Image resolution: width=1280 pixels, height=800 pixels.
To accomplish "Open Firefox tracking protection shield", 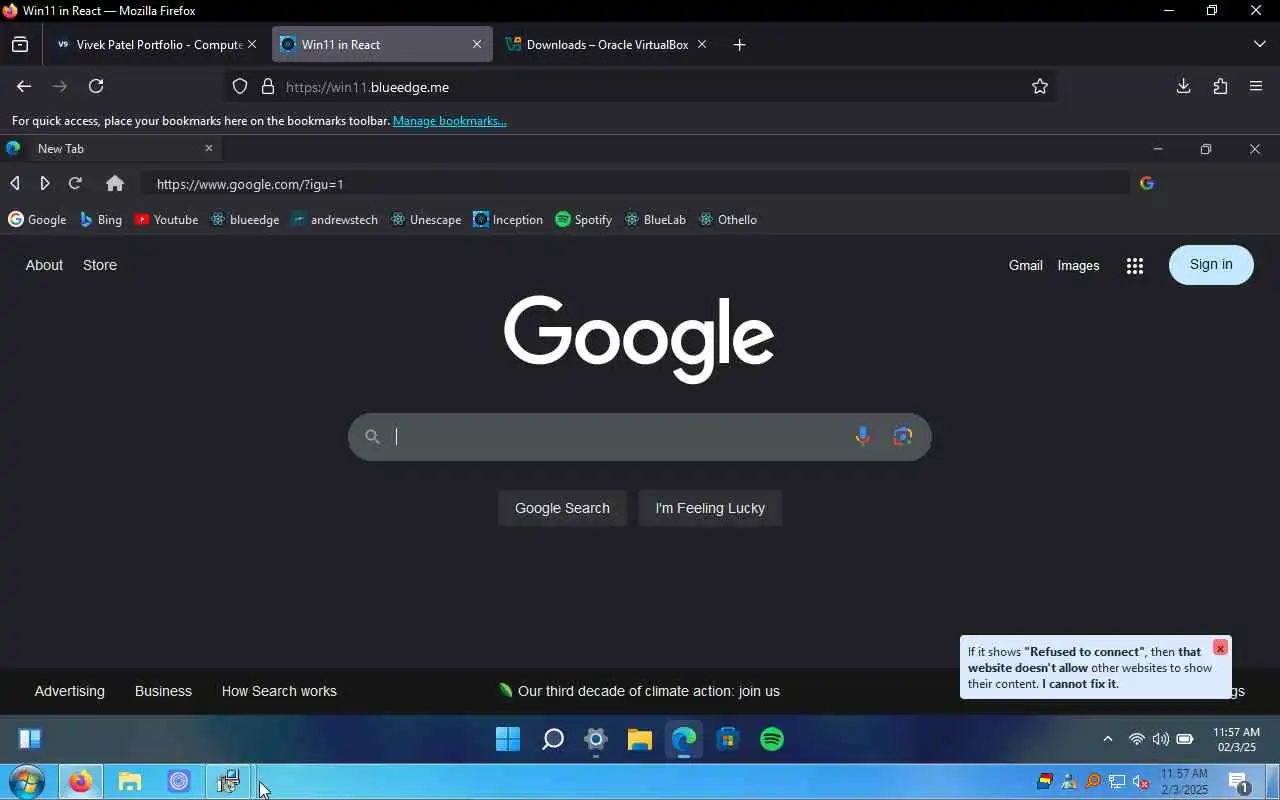I will tap(240, 87).
